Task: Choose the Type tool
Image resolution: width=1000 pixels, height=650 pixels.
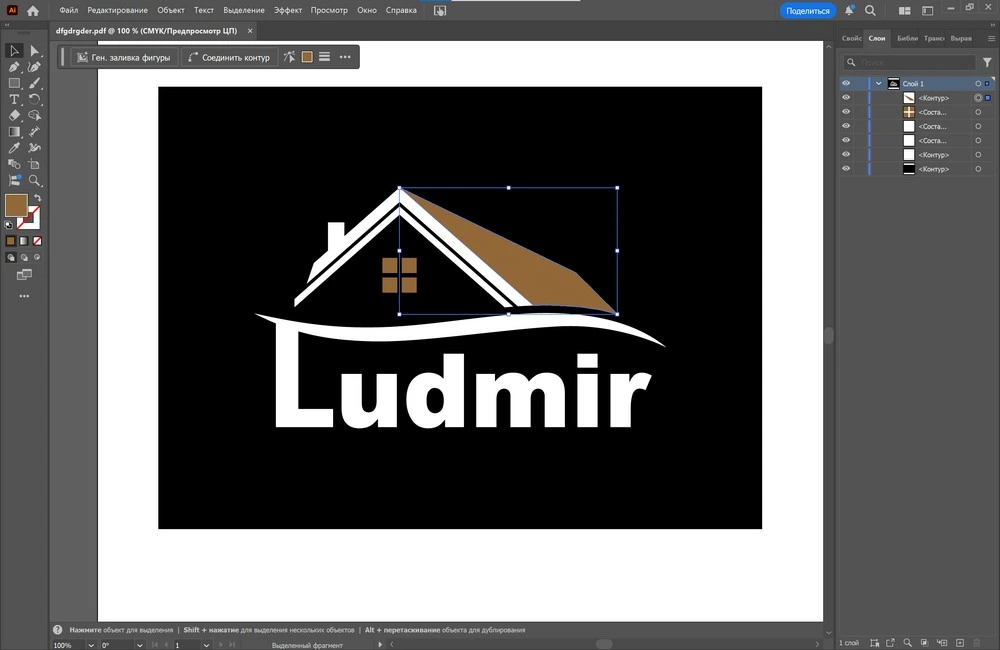Action: (x=15, y=100)
